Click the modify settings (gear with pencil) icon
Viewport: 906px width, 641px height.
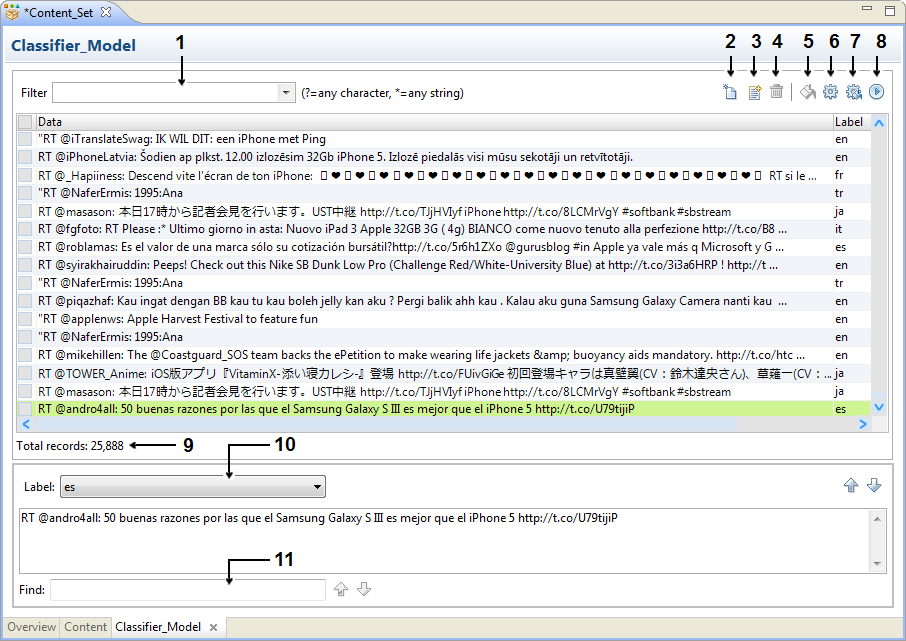(853, 92)
